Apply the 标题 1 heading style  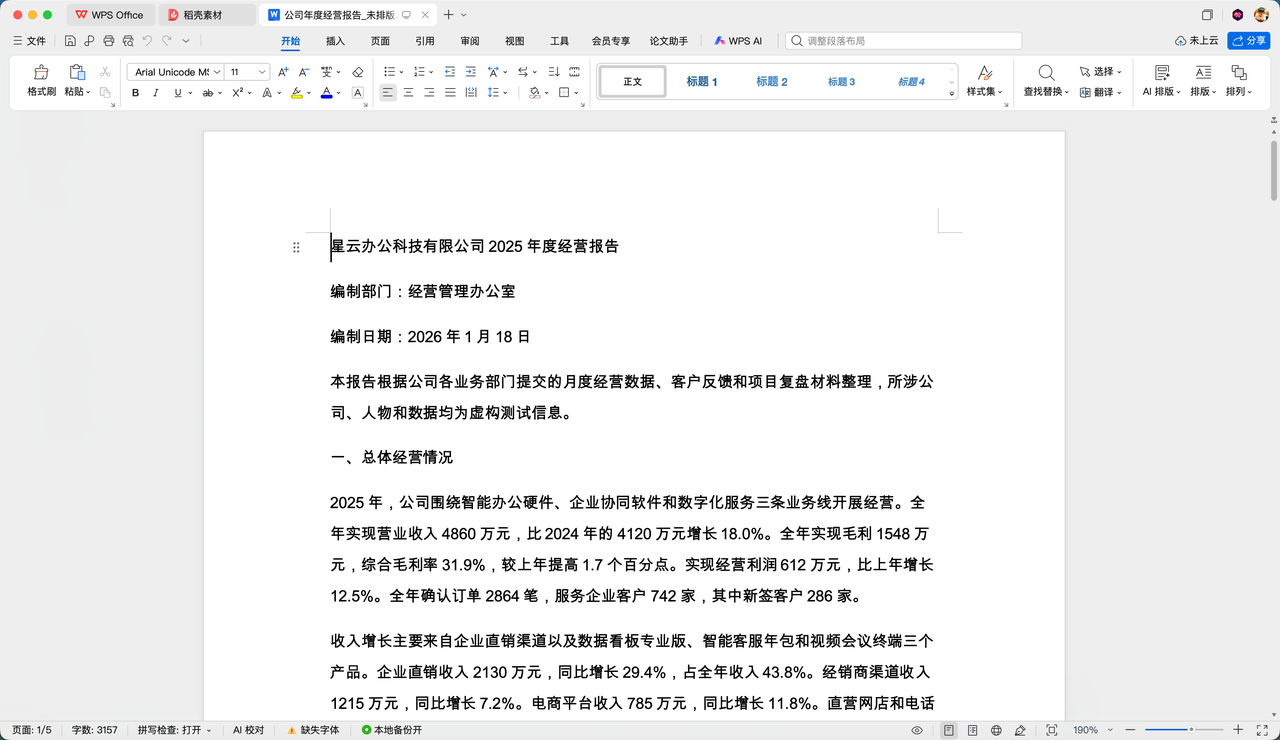click(x=702, y=82)
